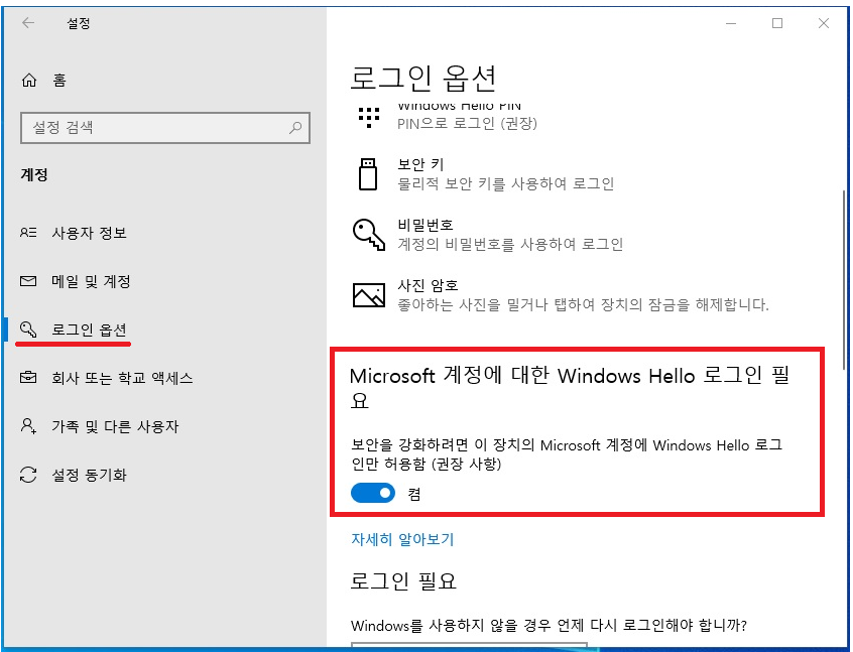Click the re-login question text under 로그인 필요

548,625
